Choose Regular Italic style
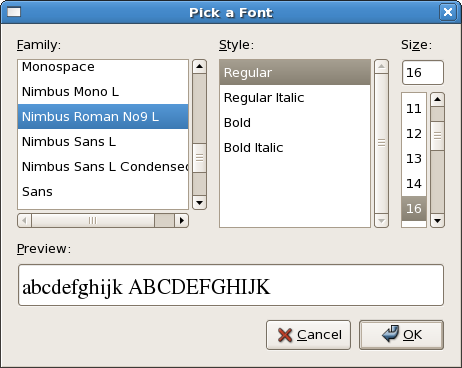 click(295, 98)
